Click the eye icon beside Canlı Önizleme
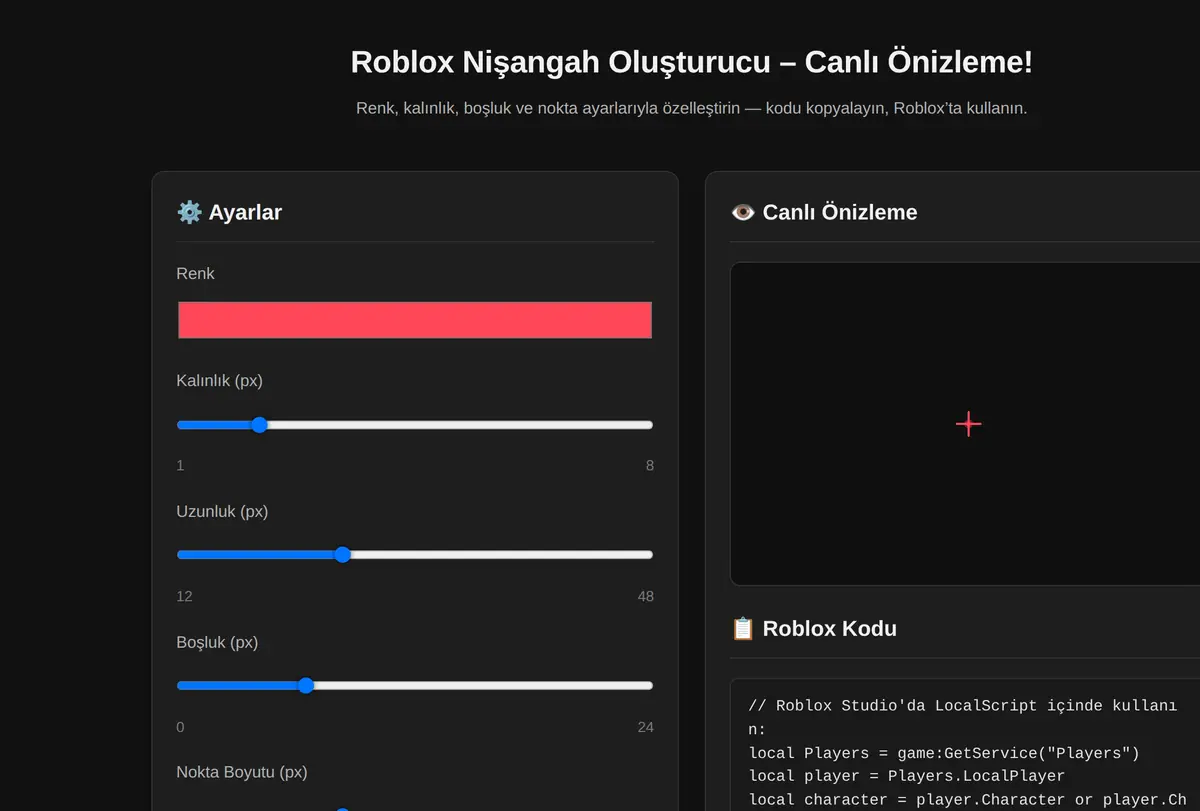This screenshot has width=1200, height=811. click(743, 212)
